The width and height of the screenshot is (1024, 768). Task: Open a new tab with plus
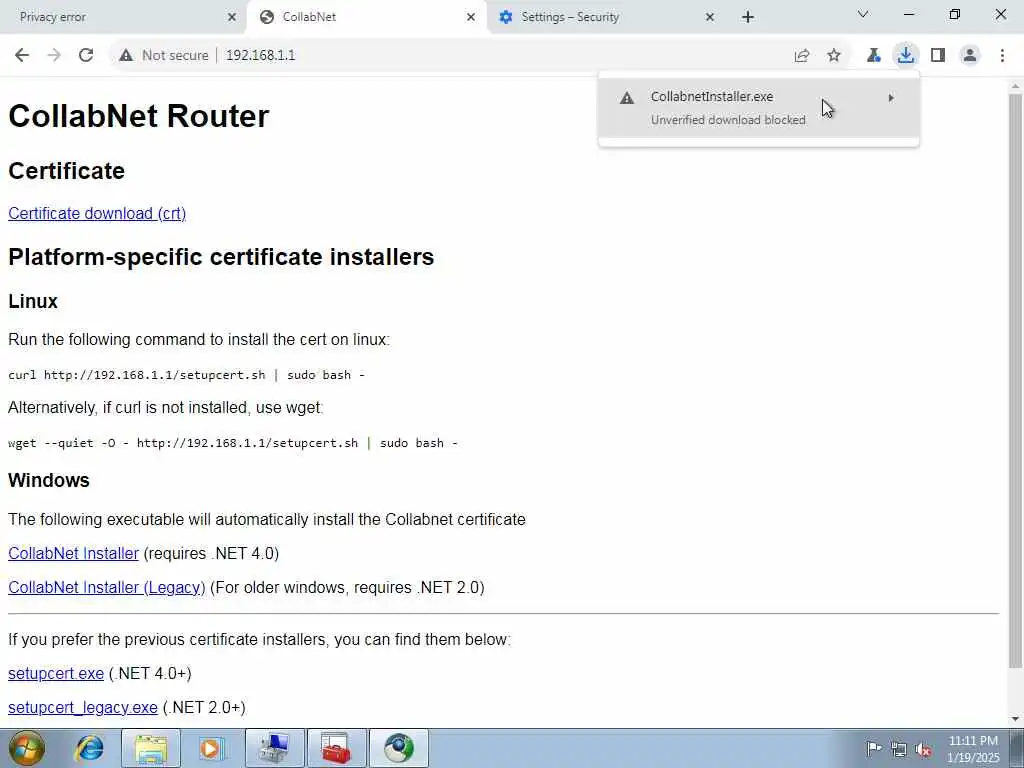pyautogui.click(x=748, y=17)
